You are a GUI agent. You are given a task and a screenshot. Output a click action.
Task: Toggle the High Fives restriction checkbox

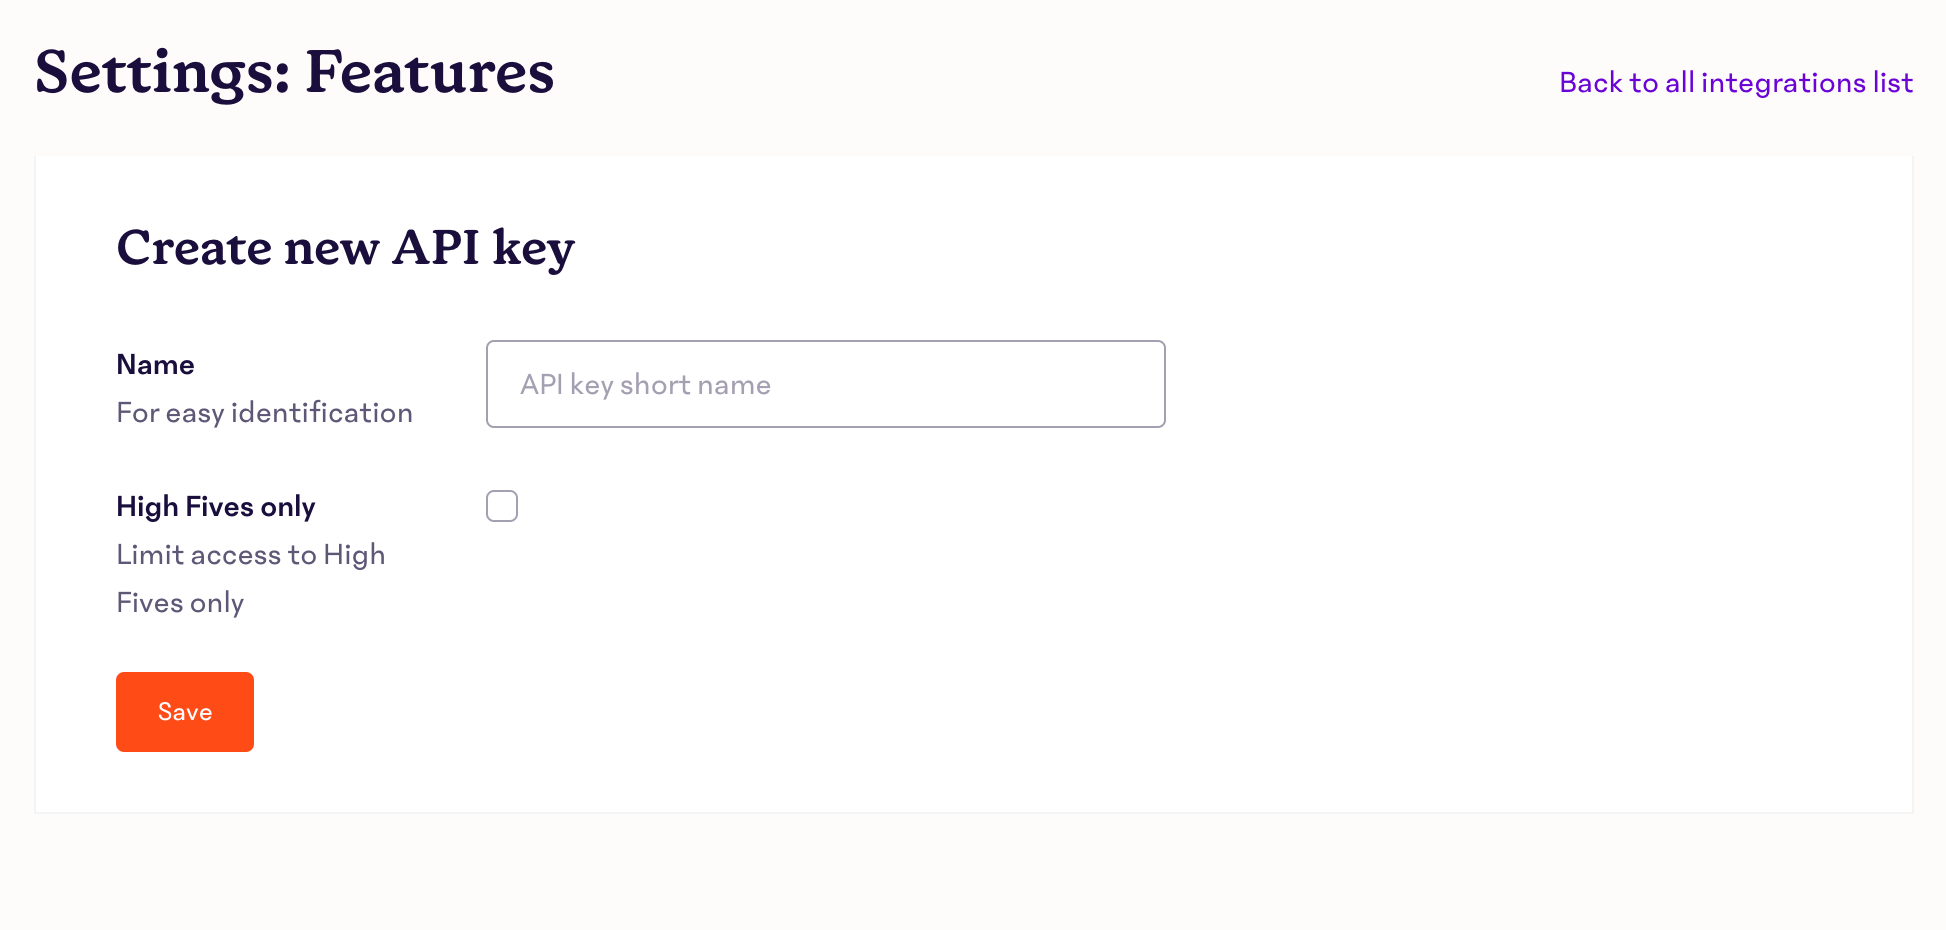point(502,506)
